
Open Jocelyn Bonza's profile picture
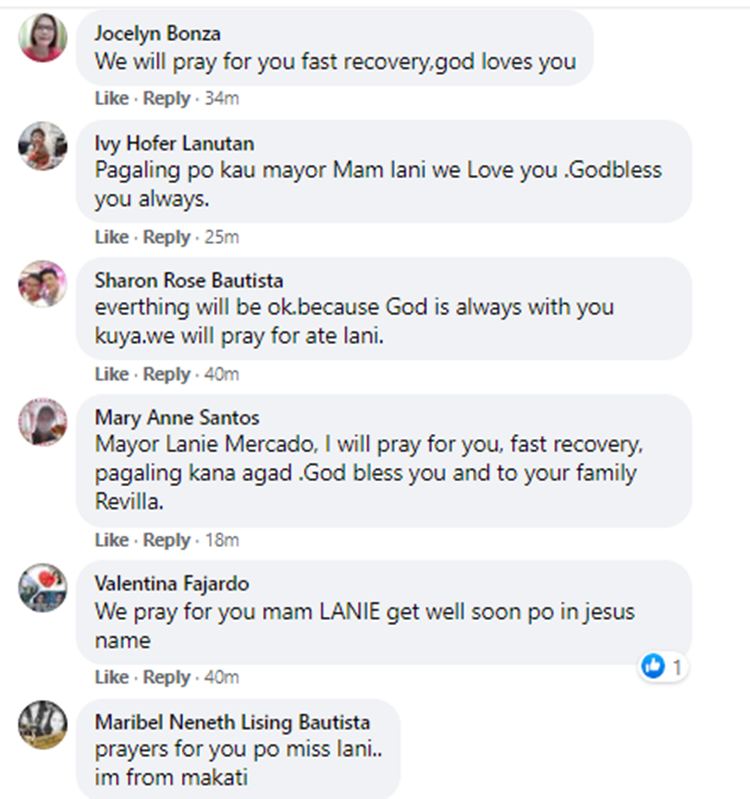[x=43, y=38]
